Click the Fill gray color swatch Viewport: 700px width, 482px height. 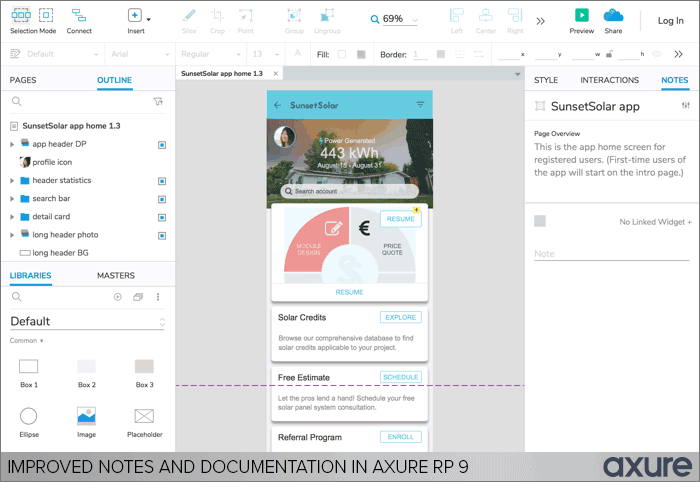tap(361, 54)
